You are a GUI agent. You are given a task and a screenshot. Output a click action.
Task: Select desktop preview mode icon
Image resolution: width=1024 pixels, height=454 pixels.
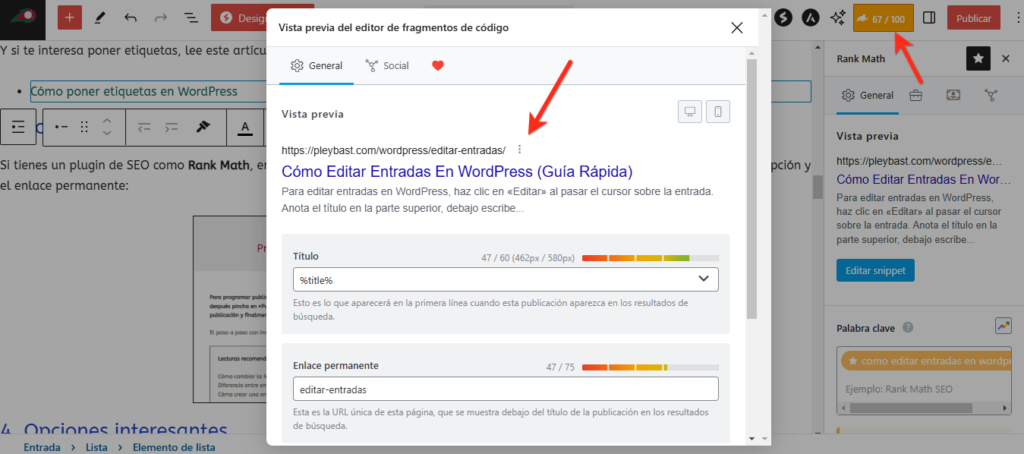[689, 112]
